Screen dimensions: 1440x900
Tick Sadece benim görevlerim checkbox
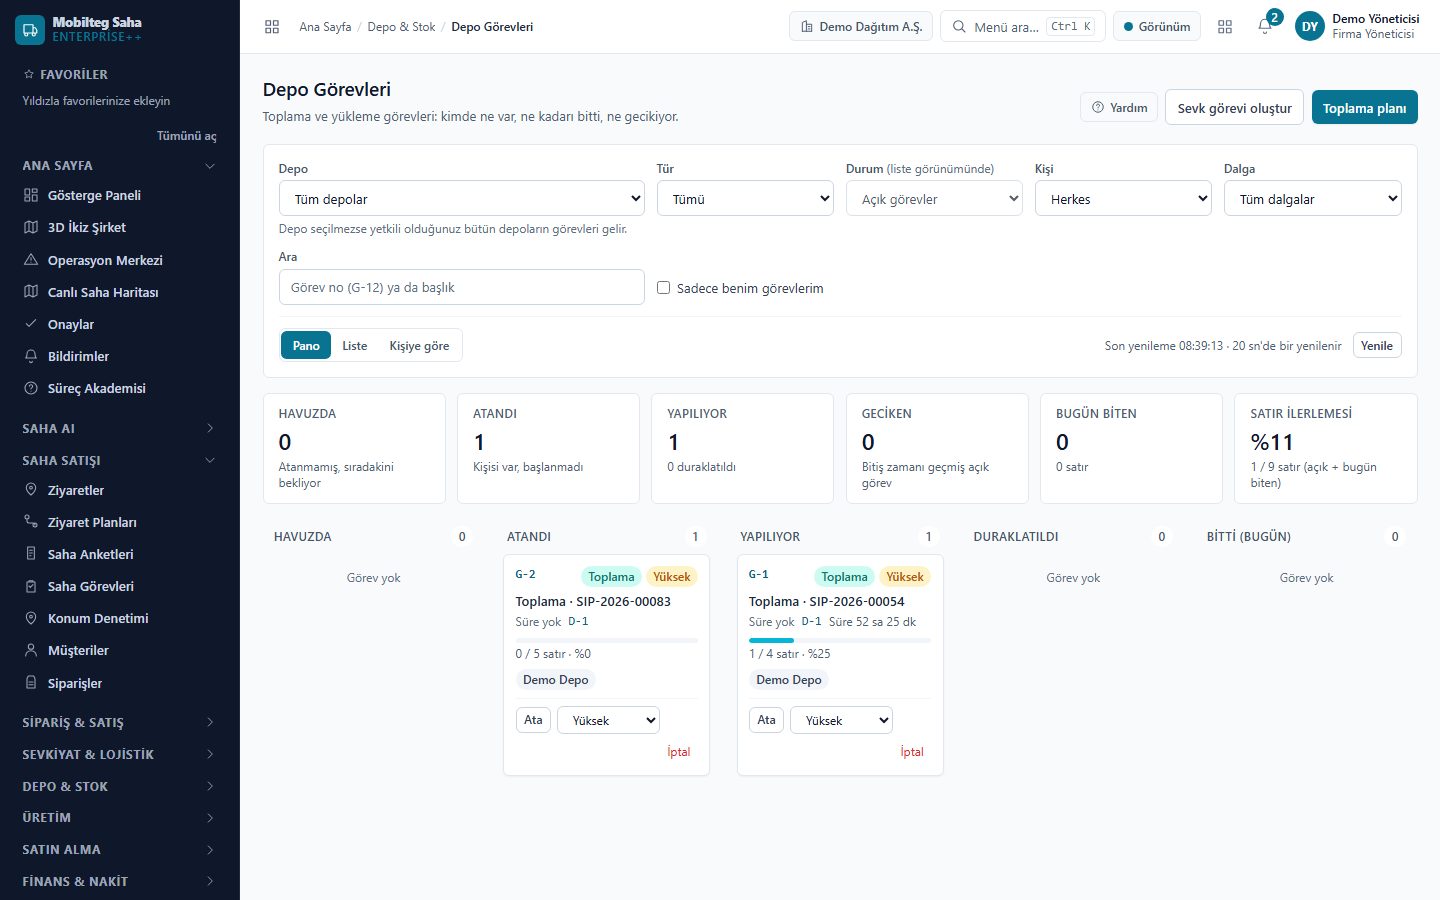tap(663, 288)
